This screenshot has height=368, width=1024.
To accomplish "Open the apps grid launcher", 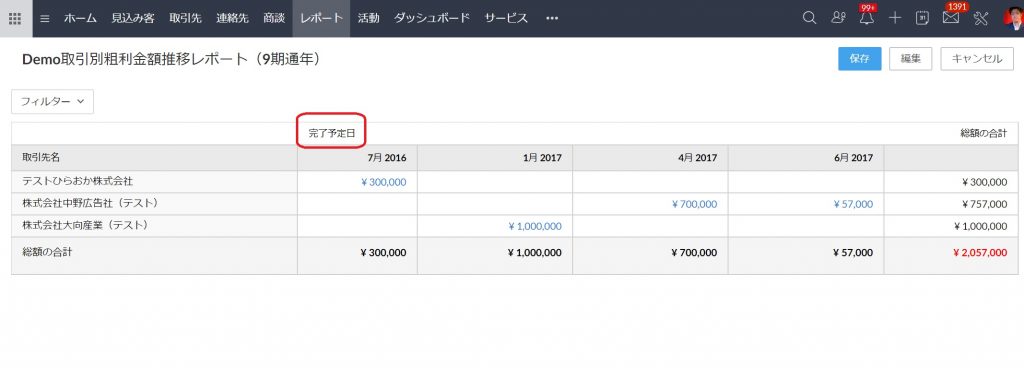I will (x=15, y=18).
